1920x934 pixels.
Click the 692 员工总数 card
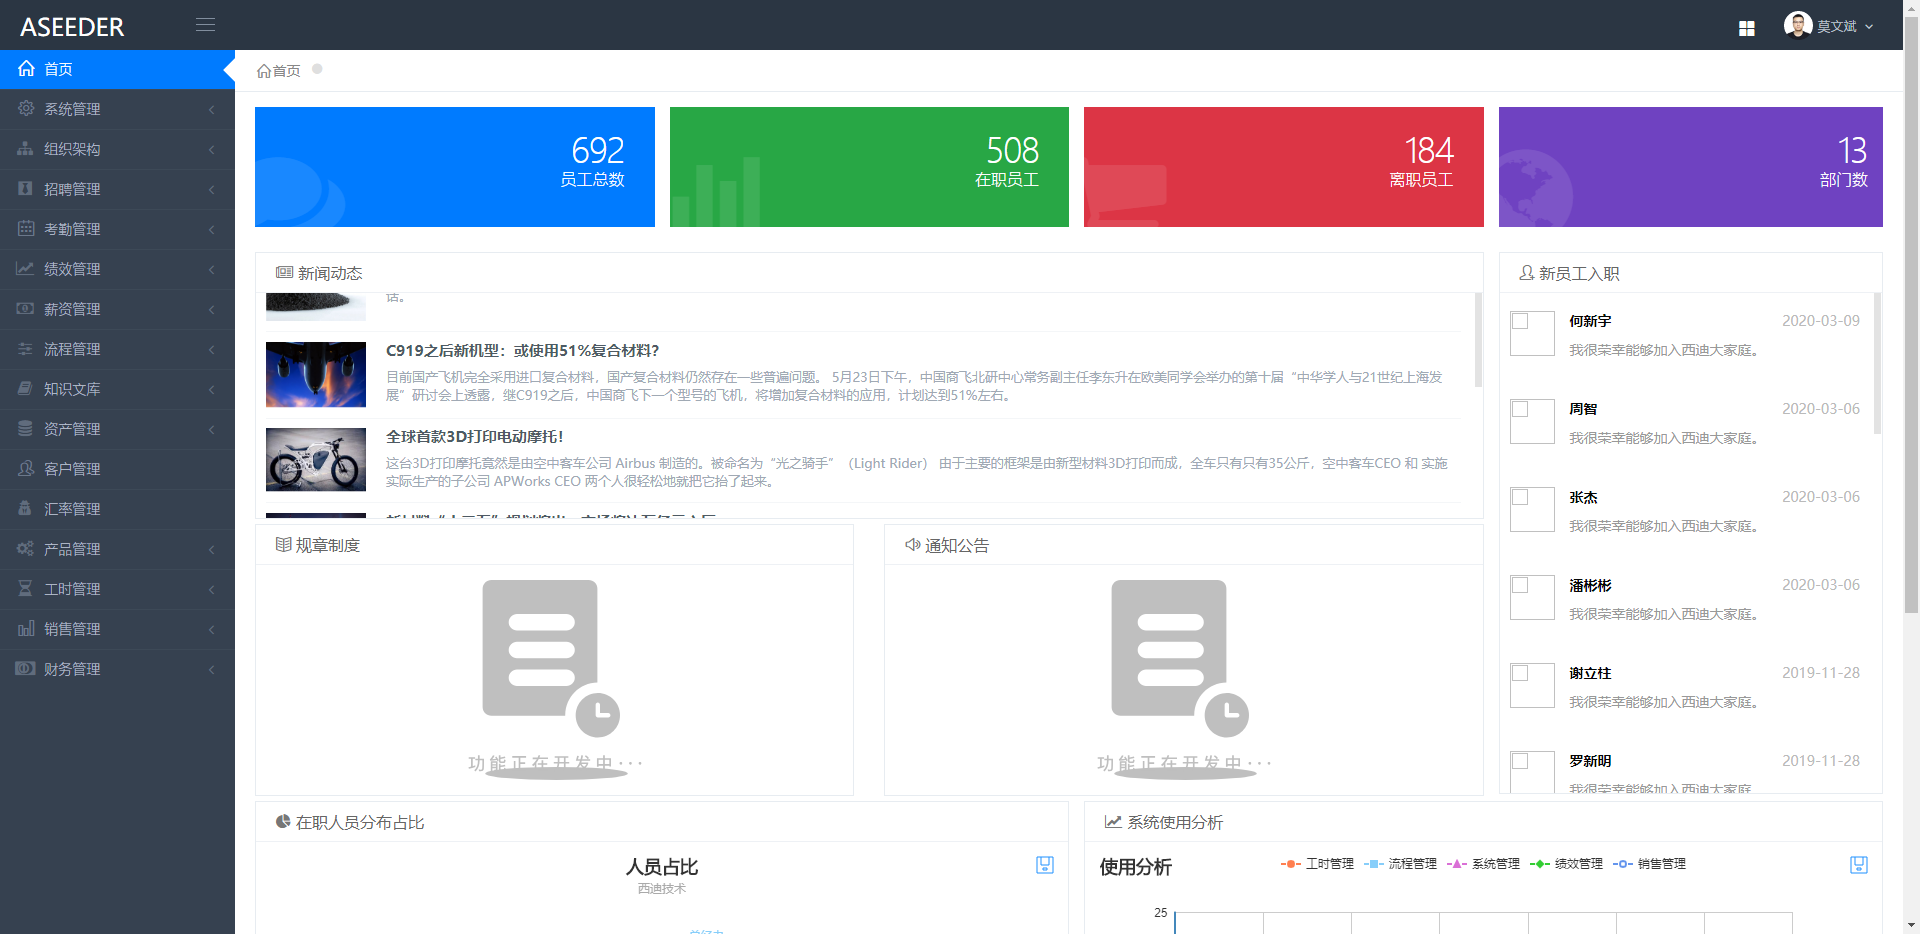point(455,167)
